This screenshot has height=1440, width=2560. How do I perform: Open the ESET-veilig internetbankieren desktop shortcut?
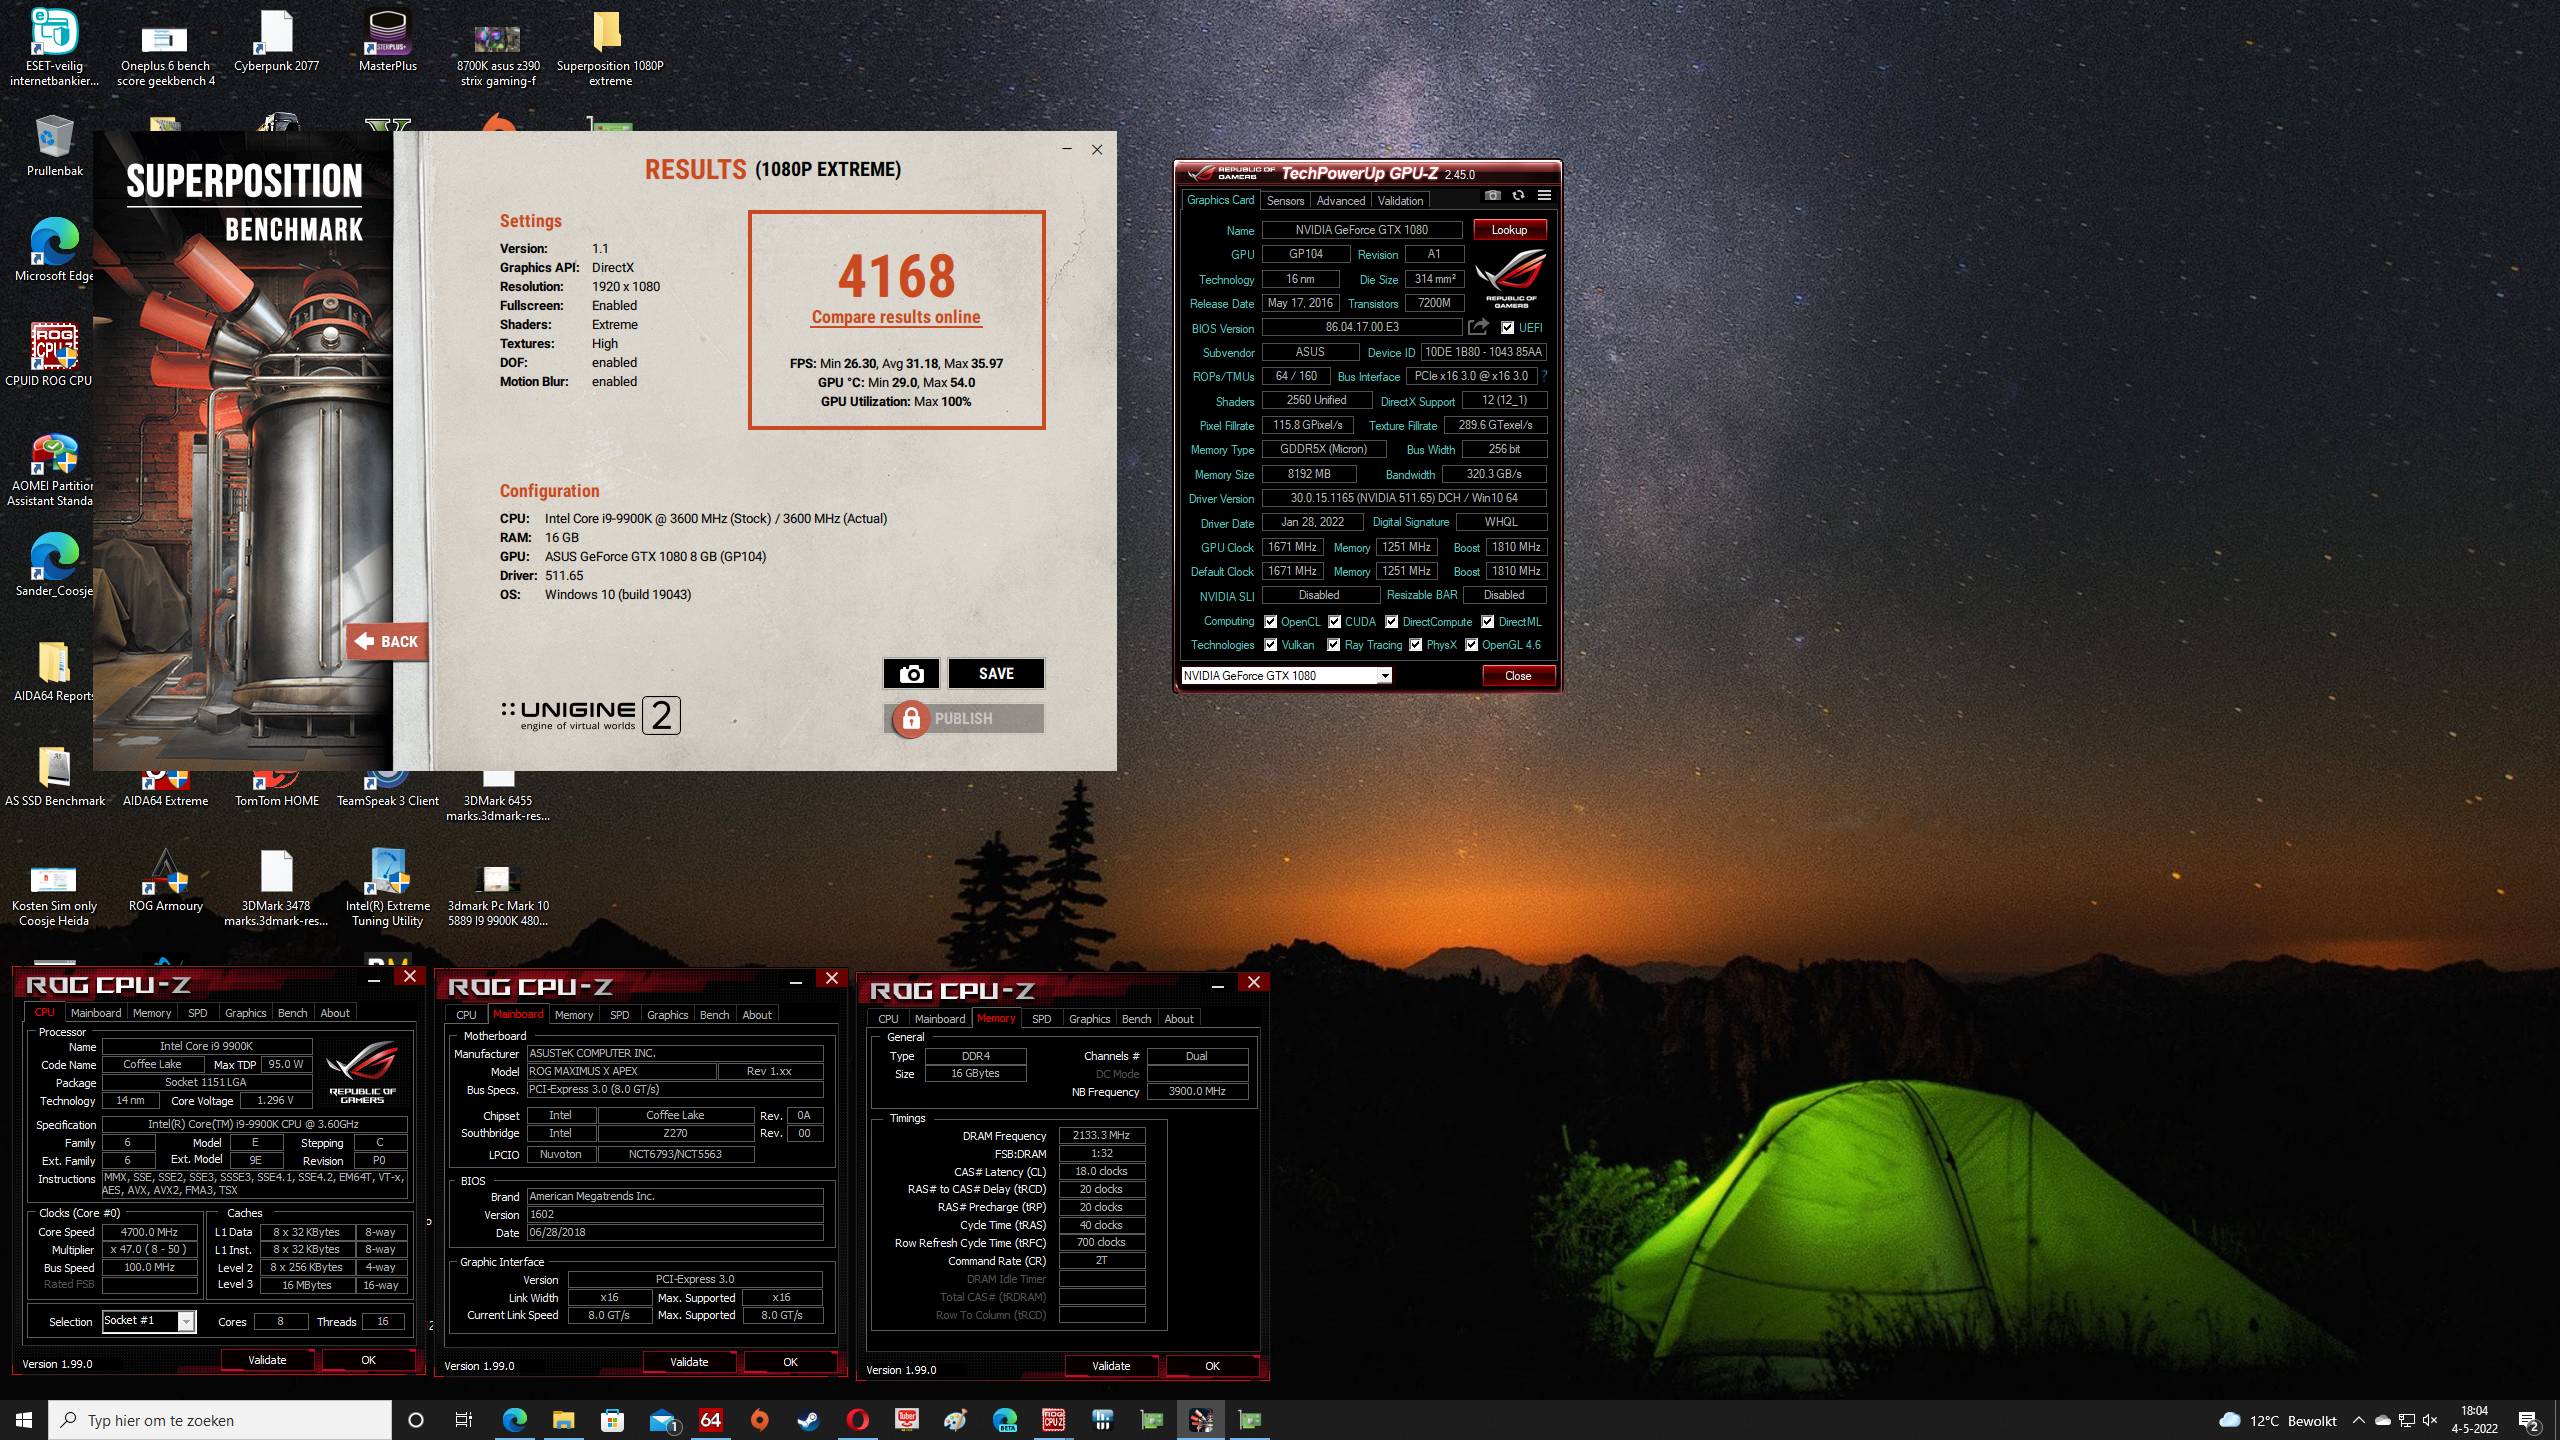tap(55, 47)
